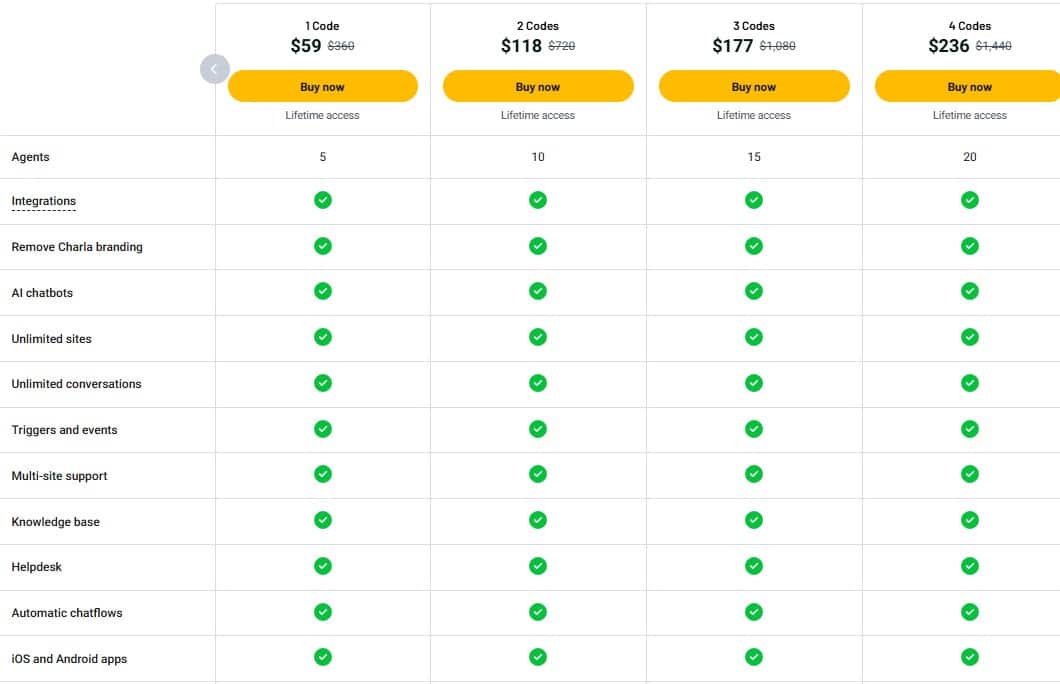Open the Integrations feature details link
Image resolution: width=1060 pixels, height=684 pixels.
(43, 200)
